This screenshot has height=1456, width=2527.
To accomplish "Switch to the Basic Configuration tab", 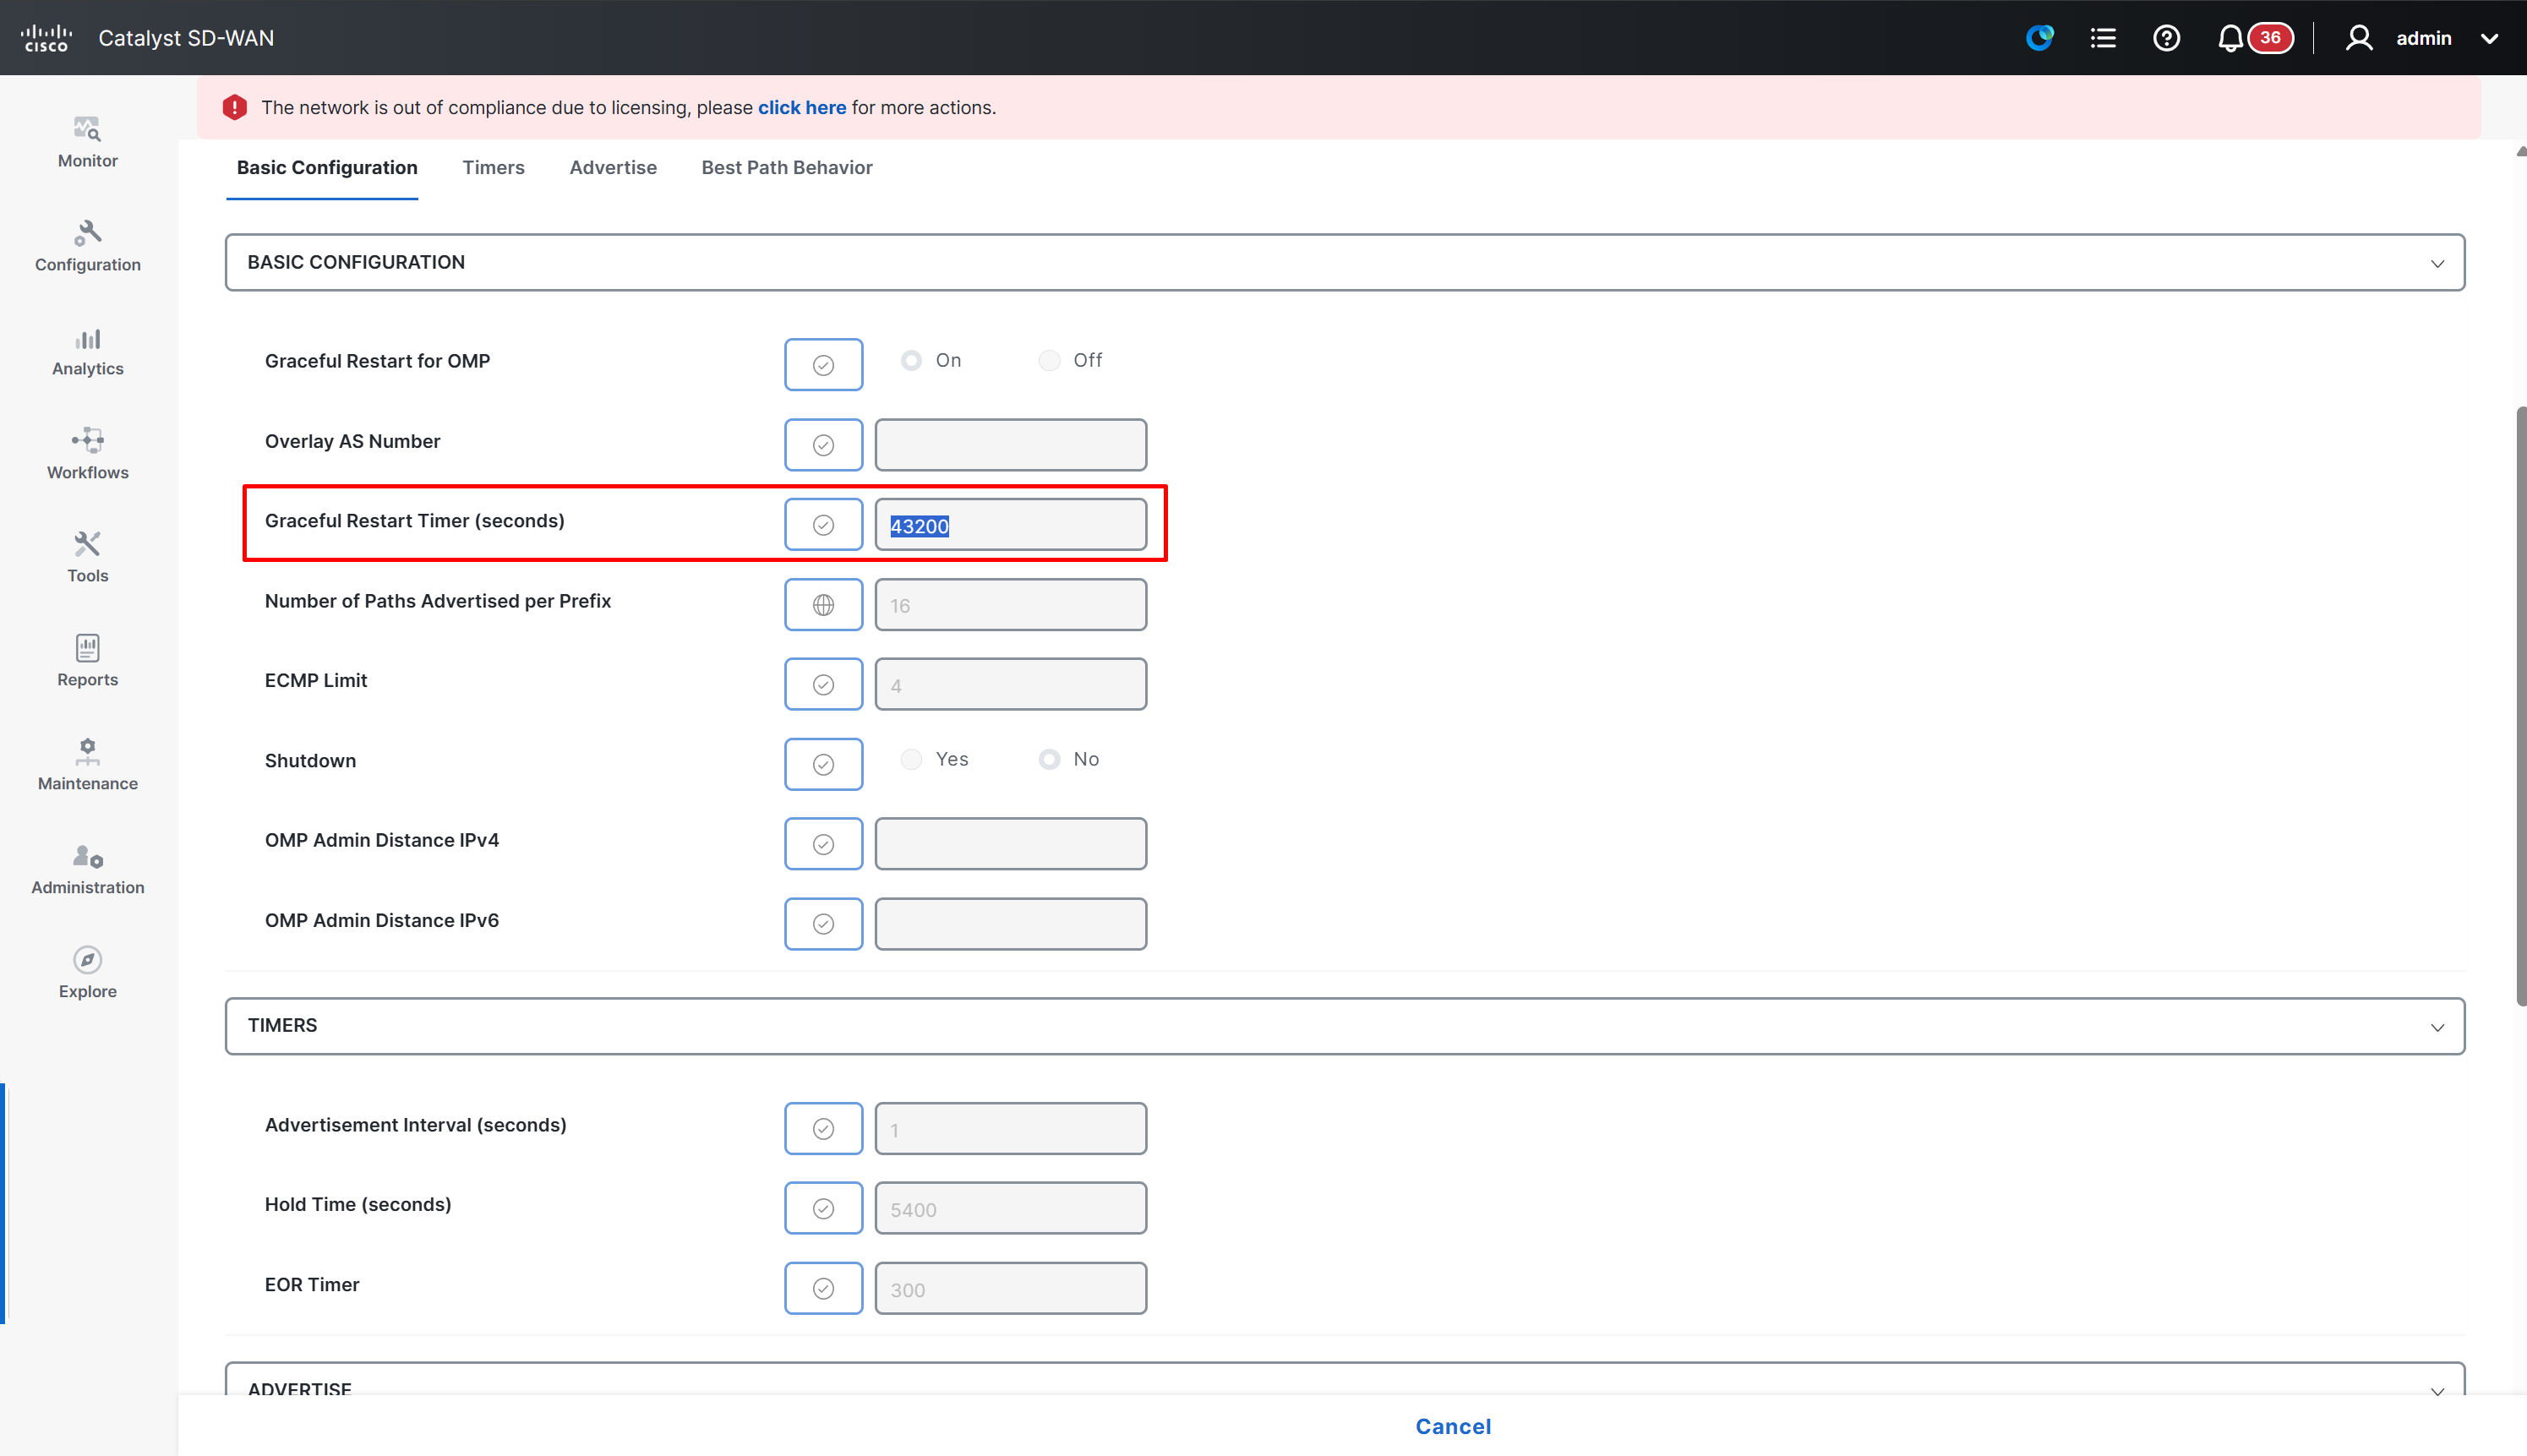I will (x=327, y=167).
